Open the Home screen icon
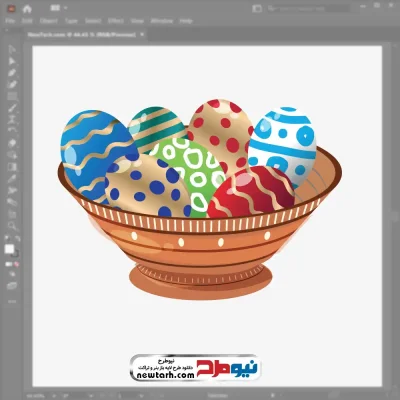400x400 pixels. click(27, 9)
